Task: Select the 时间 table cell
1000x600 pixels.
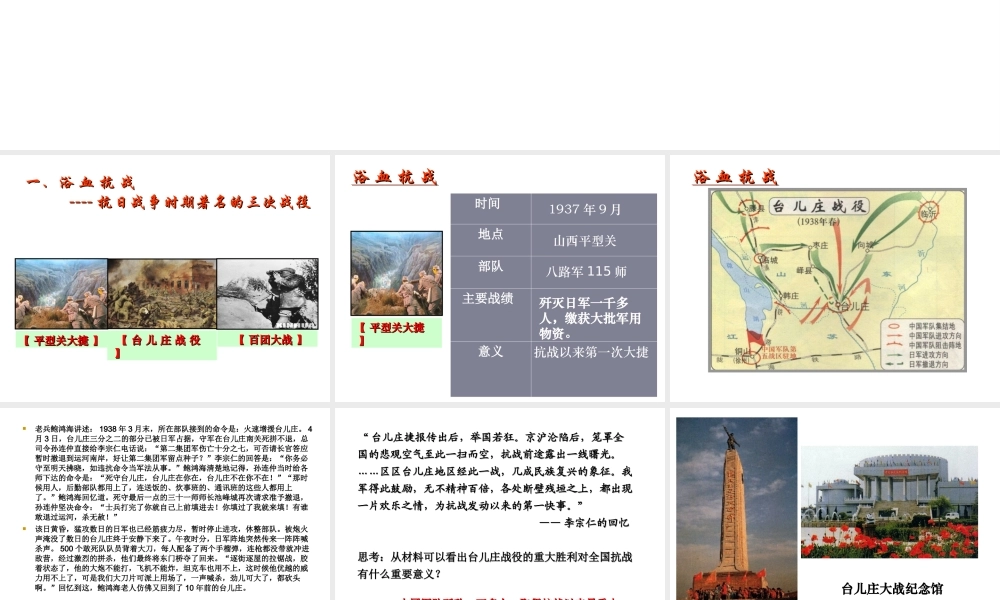Action: [490, 209]
